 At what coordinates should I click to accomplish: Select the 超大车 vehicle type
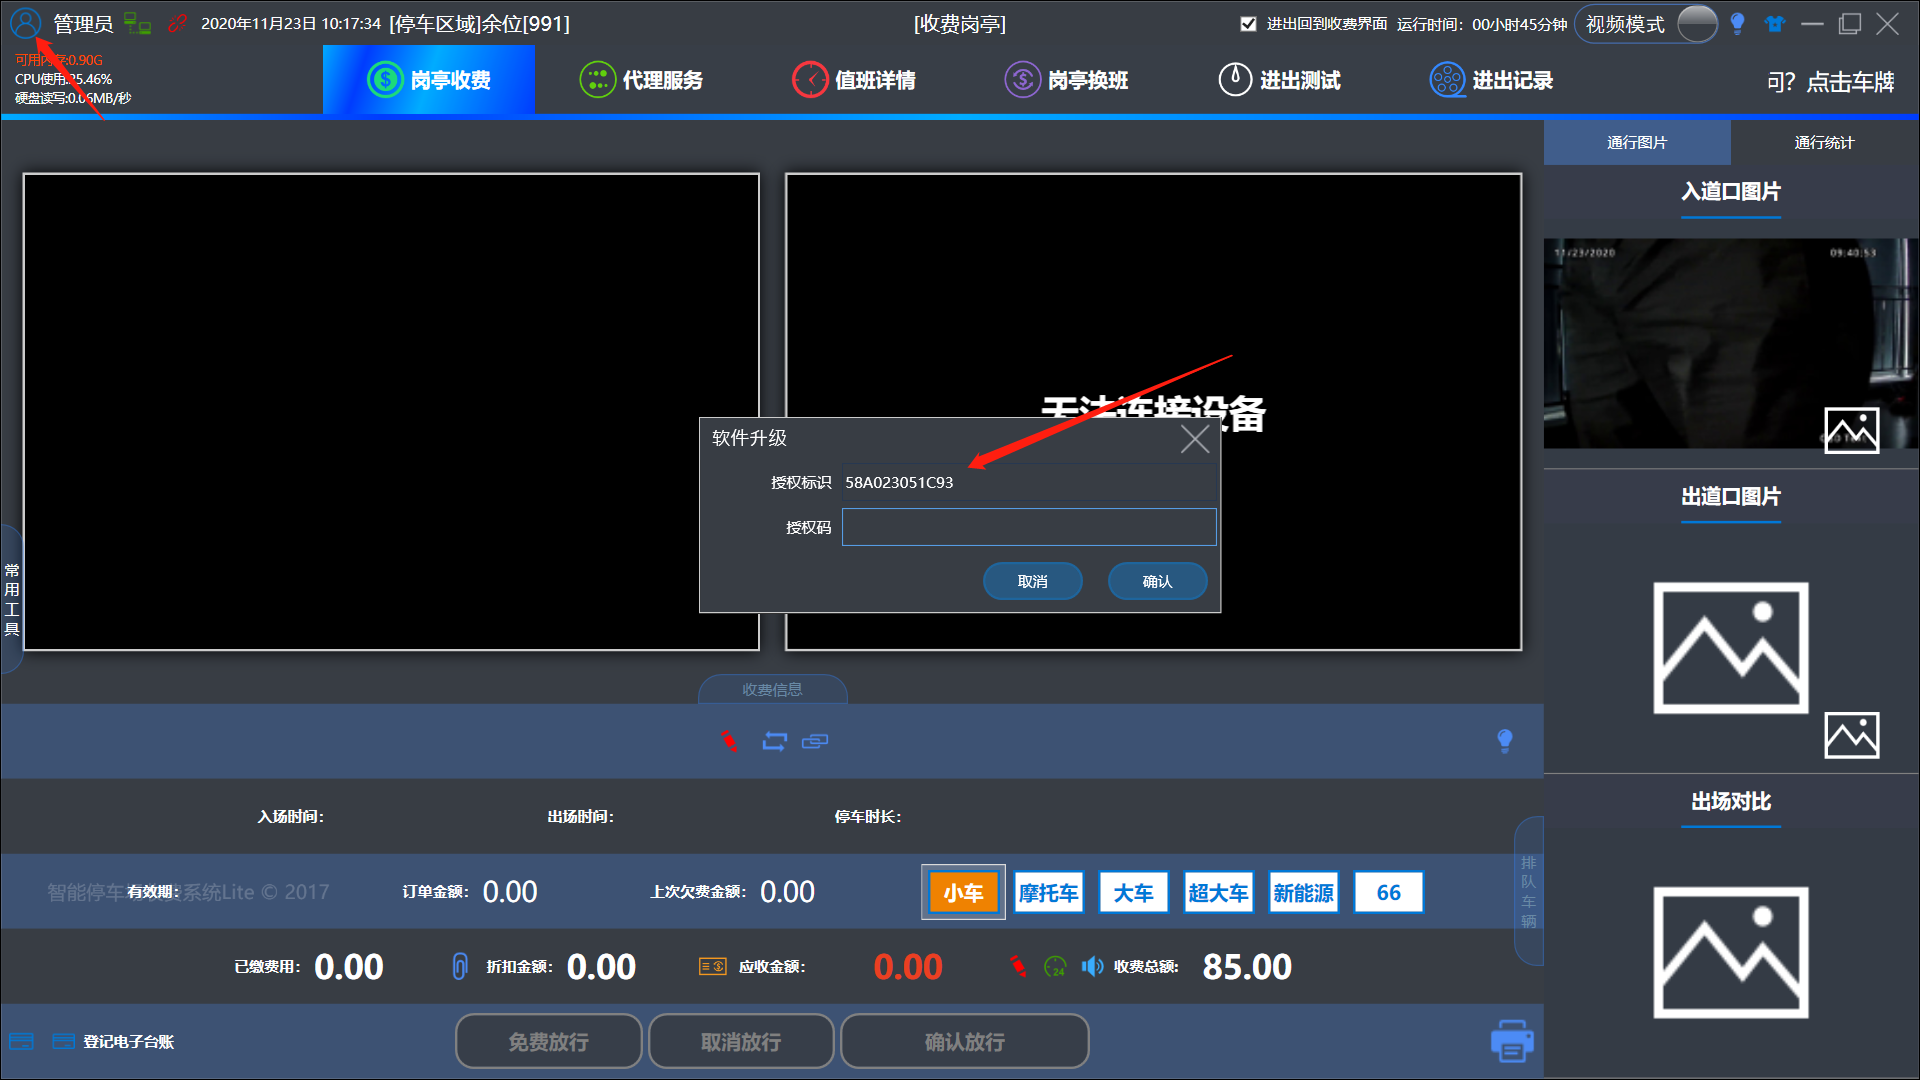click(x=1218, y=892)
